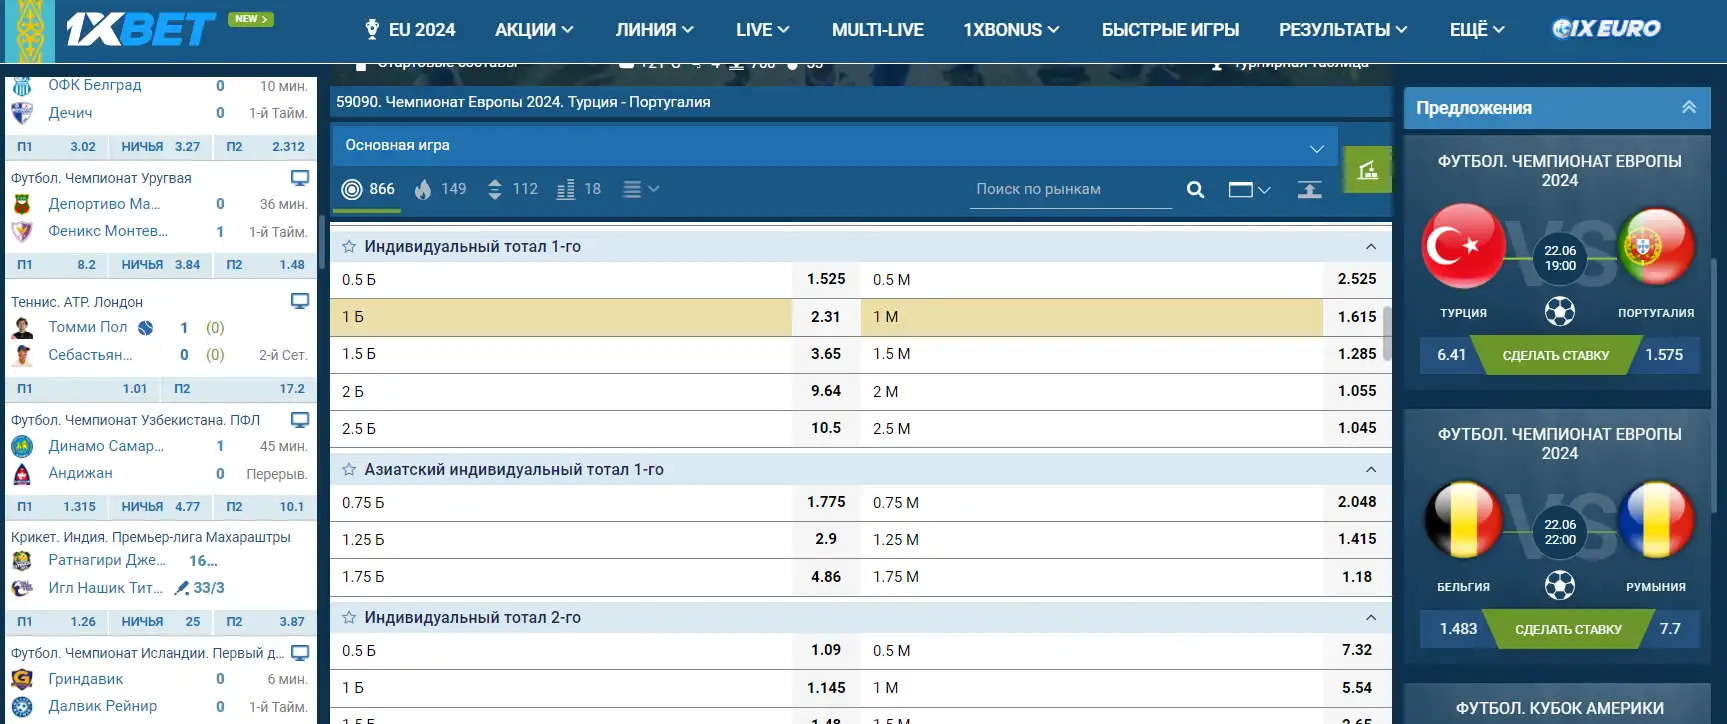
Task: Bet П2 2.312 on ОФК Белград-Дечич
Action: click(265, 146)
